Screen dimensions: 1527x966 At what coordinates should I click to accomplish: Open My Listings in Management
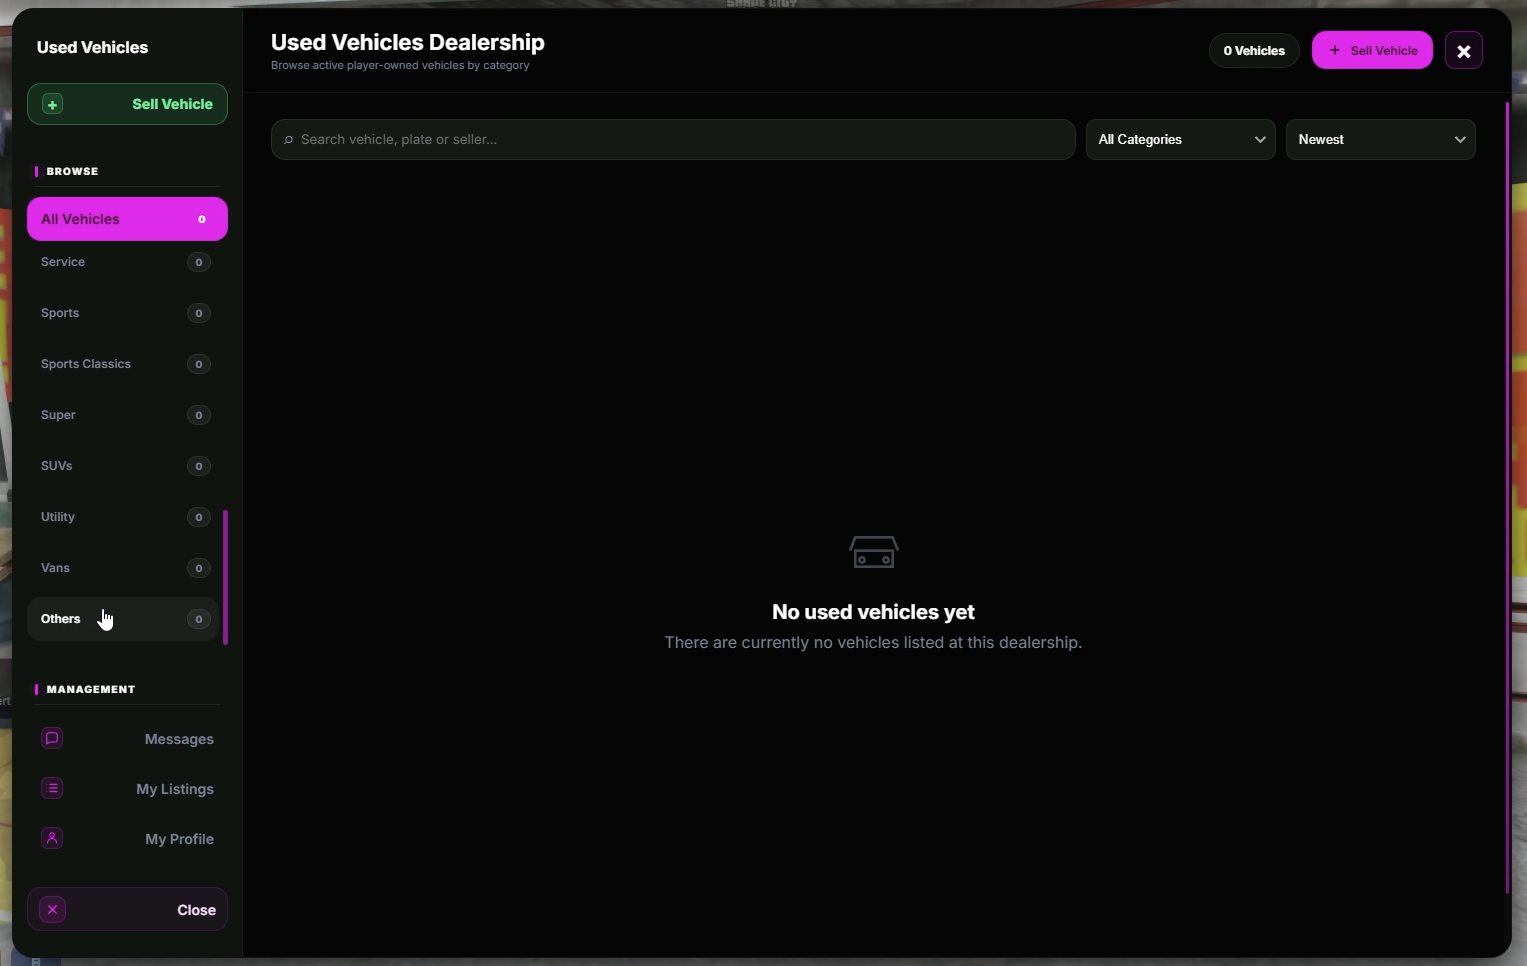[x=127, y=789]
